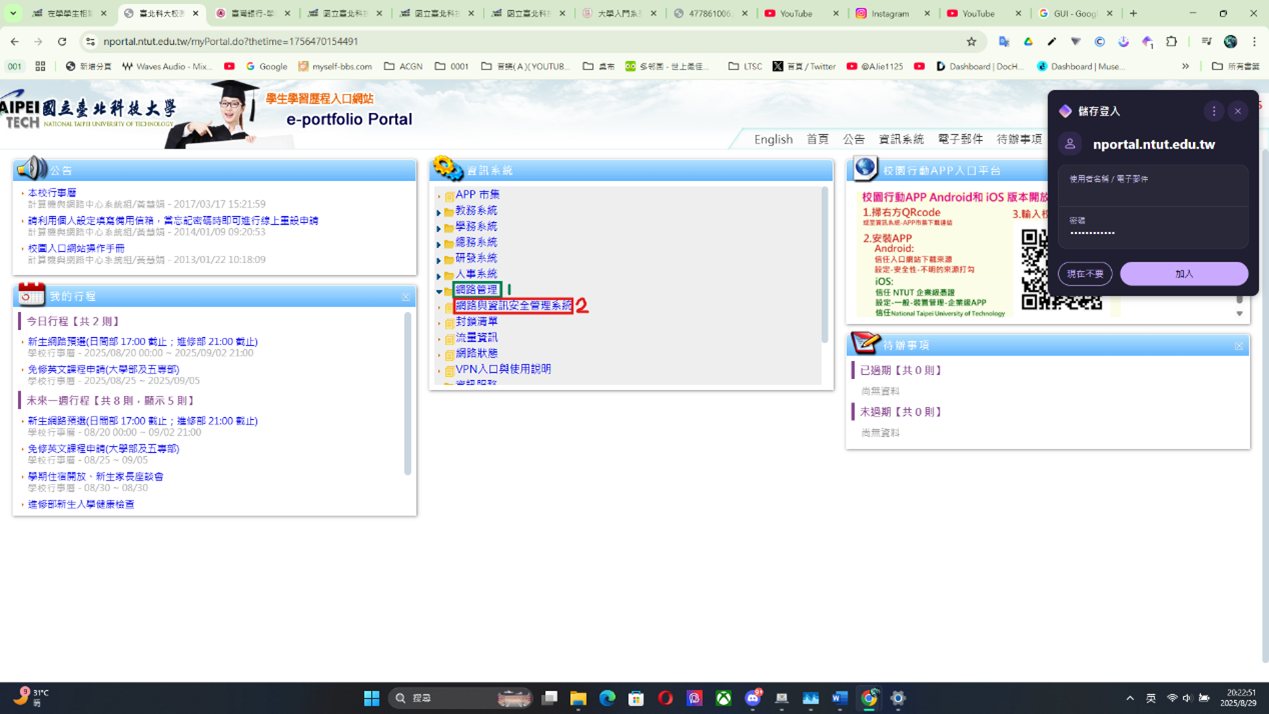Click the 加入 button in save-login popup
Image resolution: width=1269 pixels, height=714 pixels.
(1183, 274)
